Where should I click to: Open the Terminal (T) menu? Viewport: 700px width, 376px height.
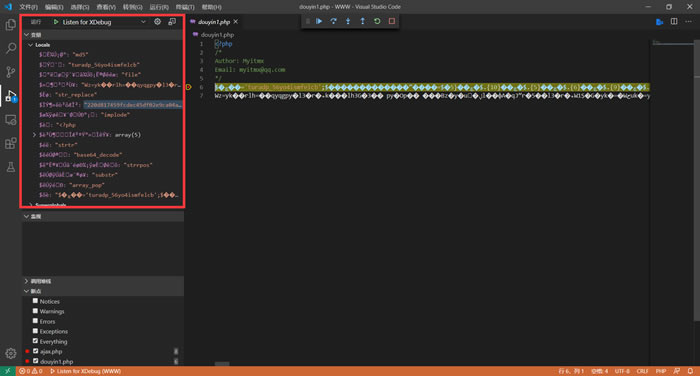[x=185, y=7]
